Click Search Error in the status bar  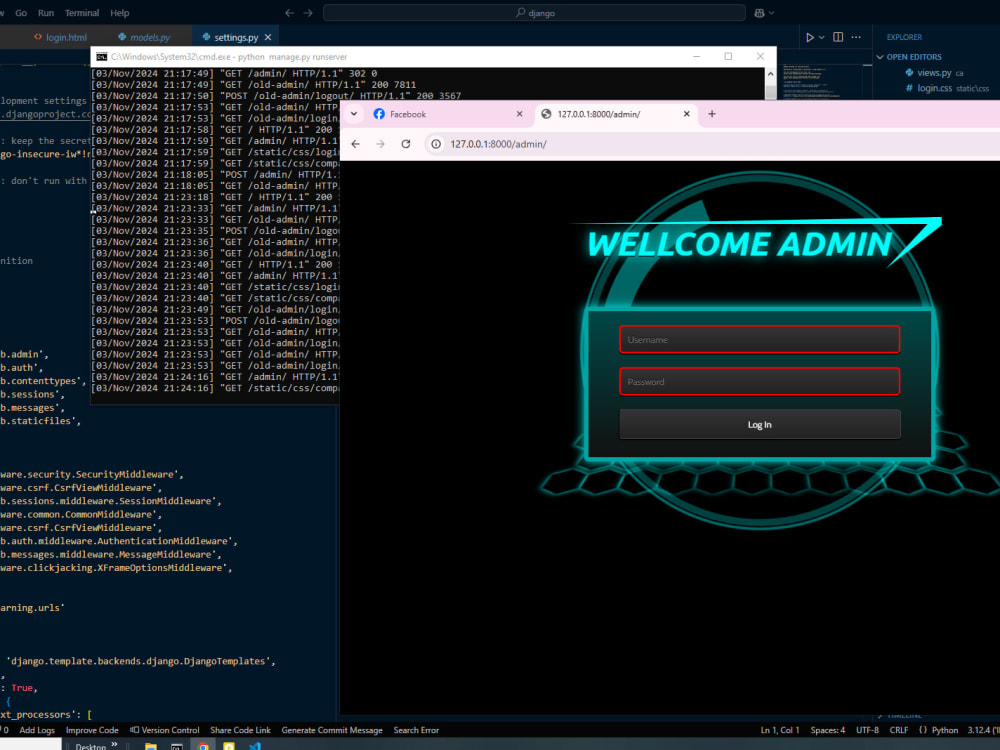416,730
